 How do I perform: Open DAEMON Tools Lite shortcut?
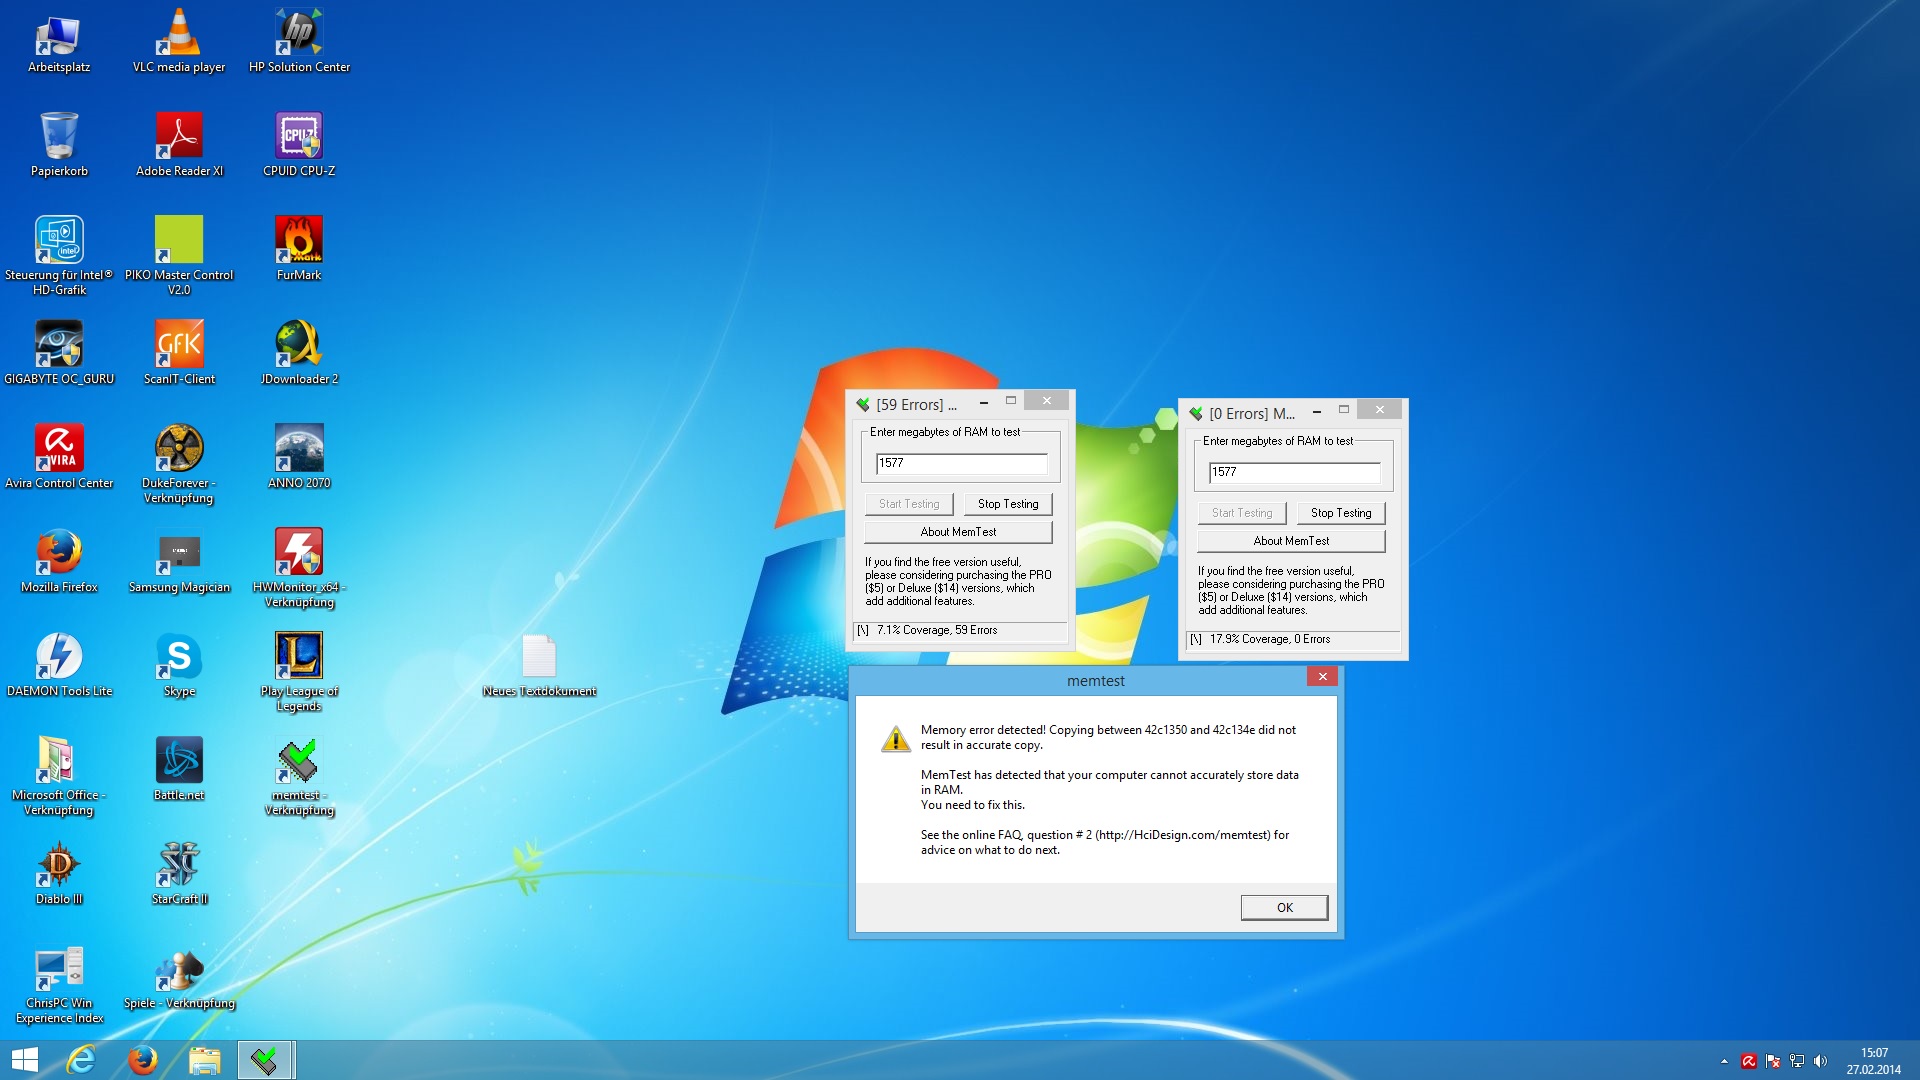point(59,656)
